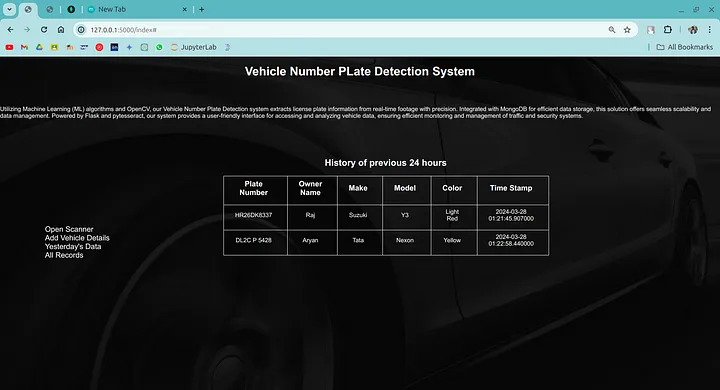Open the All Bookmarks folder
The image size is (720, 390).
(685, 47)
